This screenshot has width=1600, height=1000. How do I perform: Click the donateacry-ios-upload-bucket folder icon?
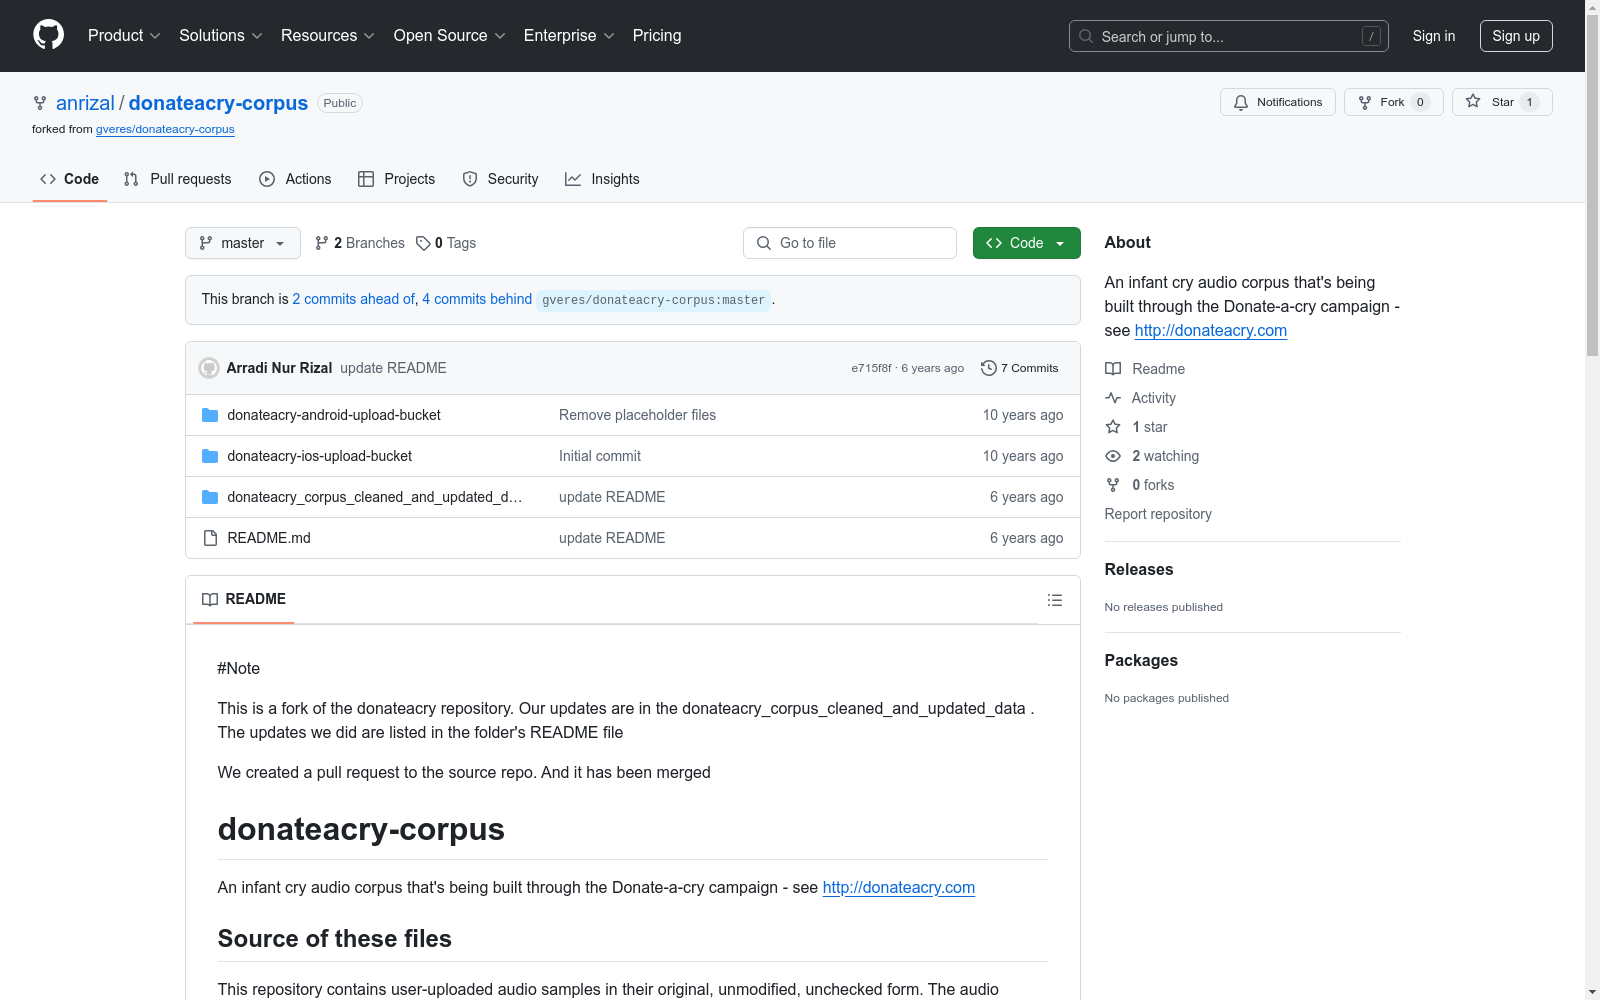[210, 456]
